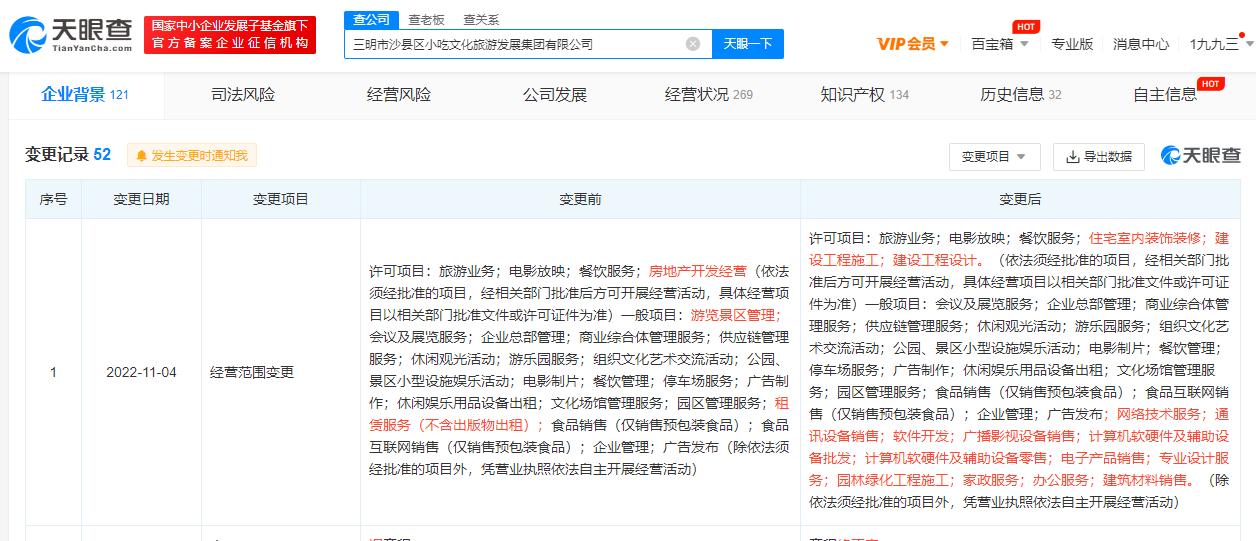Click the download icon on 导出数据

[1073, 157]
